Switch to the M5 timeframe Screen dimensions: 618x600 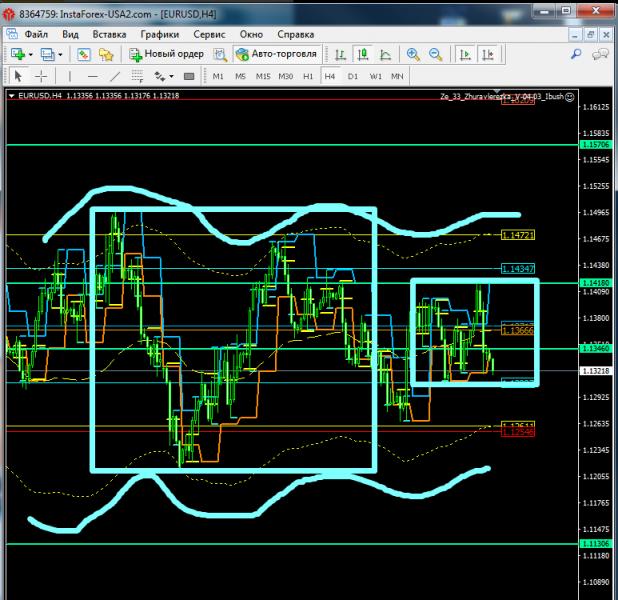click(x=240, y=76)
